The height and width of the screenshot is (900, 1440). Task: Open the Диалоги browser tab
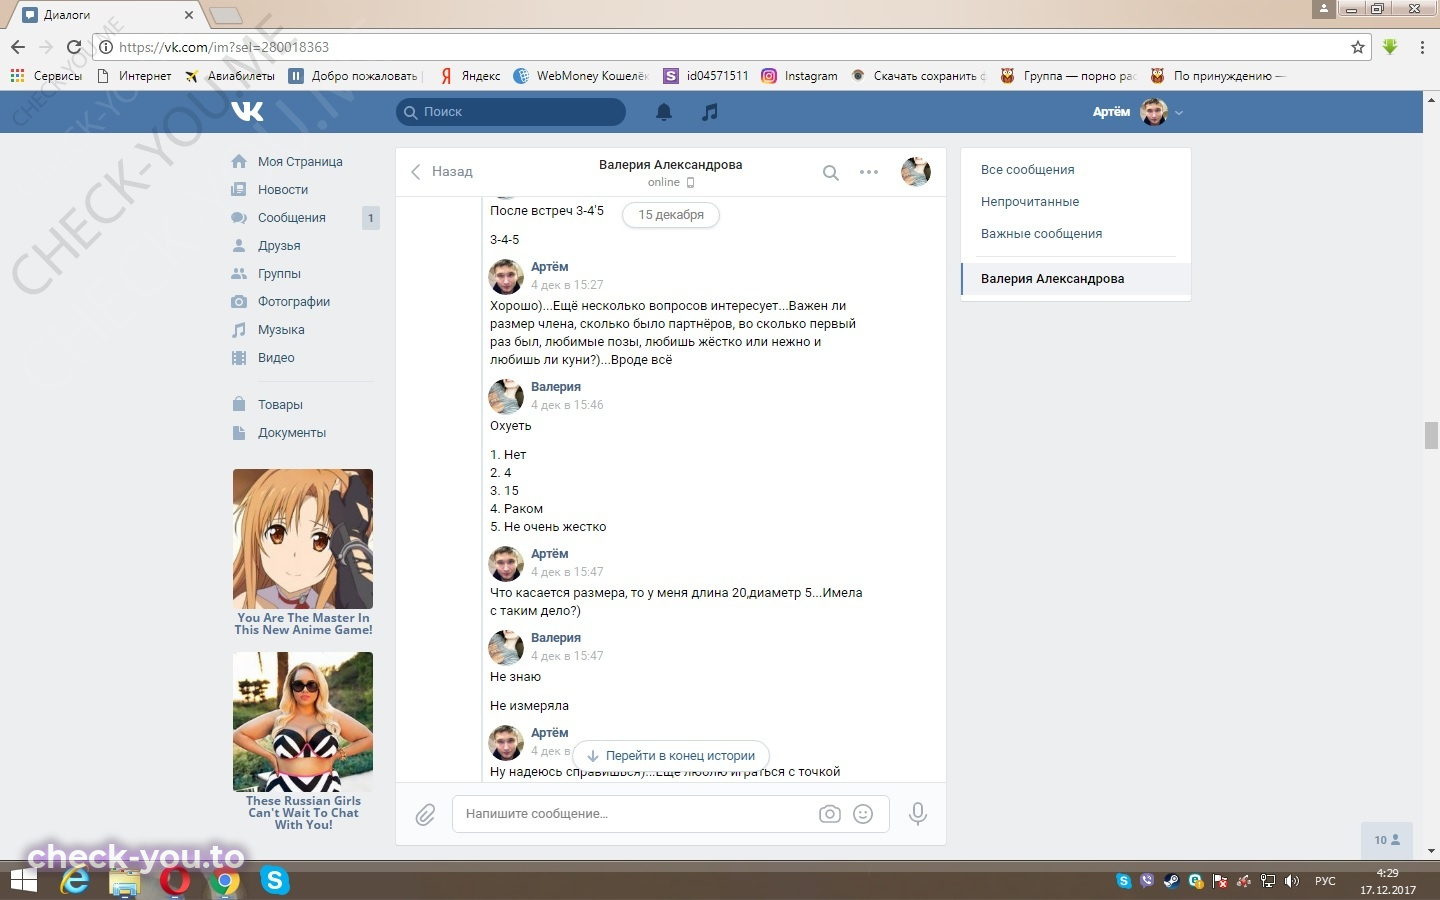coord(109,15)
